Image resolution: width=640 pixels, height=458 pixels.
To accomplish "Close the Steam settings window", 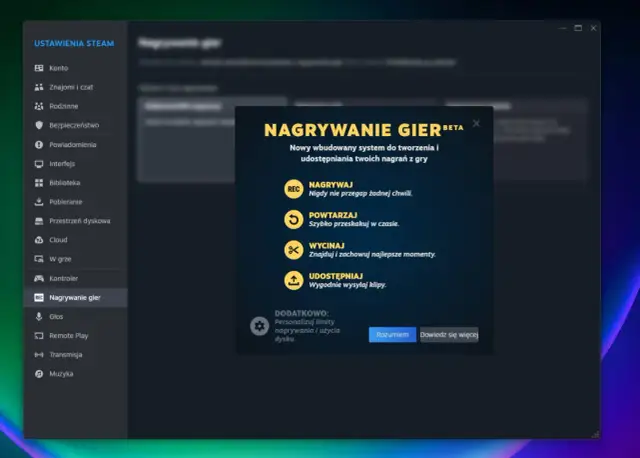I will pos(593,28).
